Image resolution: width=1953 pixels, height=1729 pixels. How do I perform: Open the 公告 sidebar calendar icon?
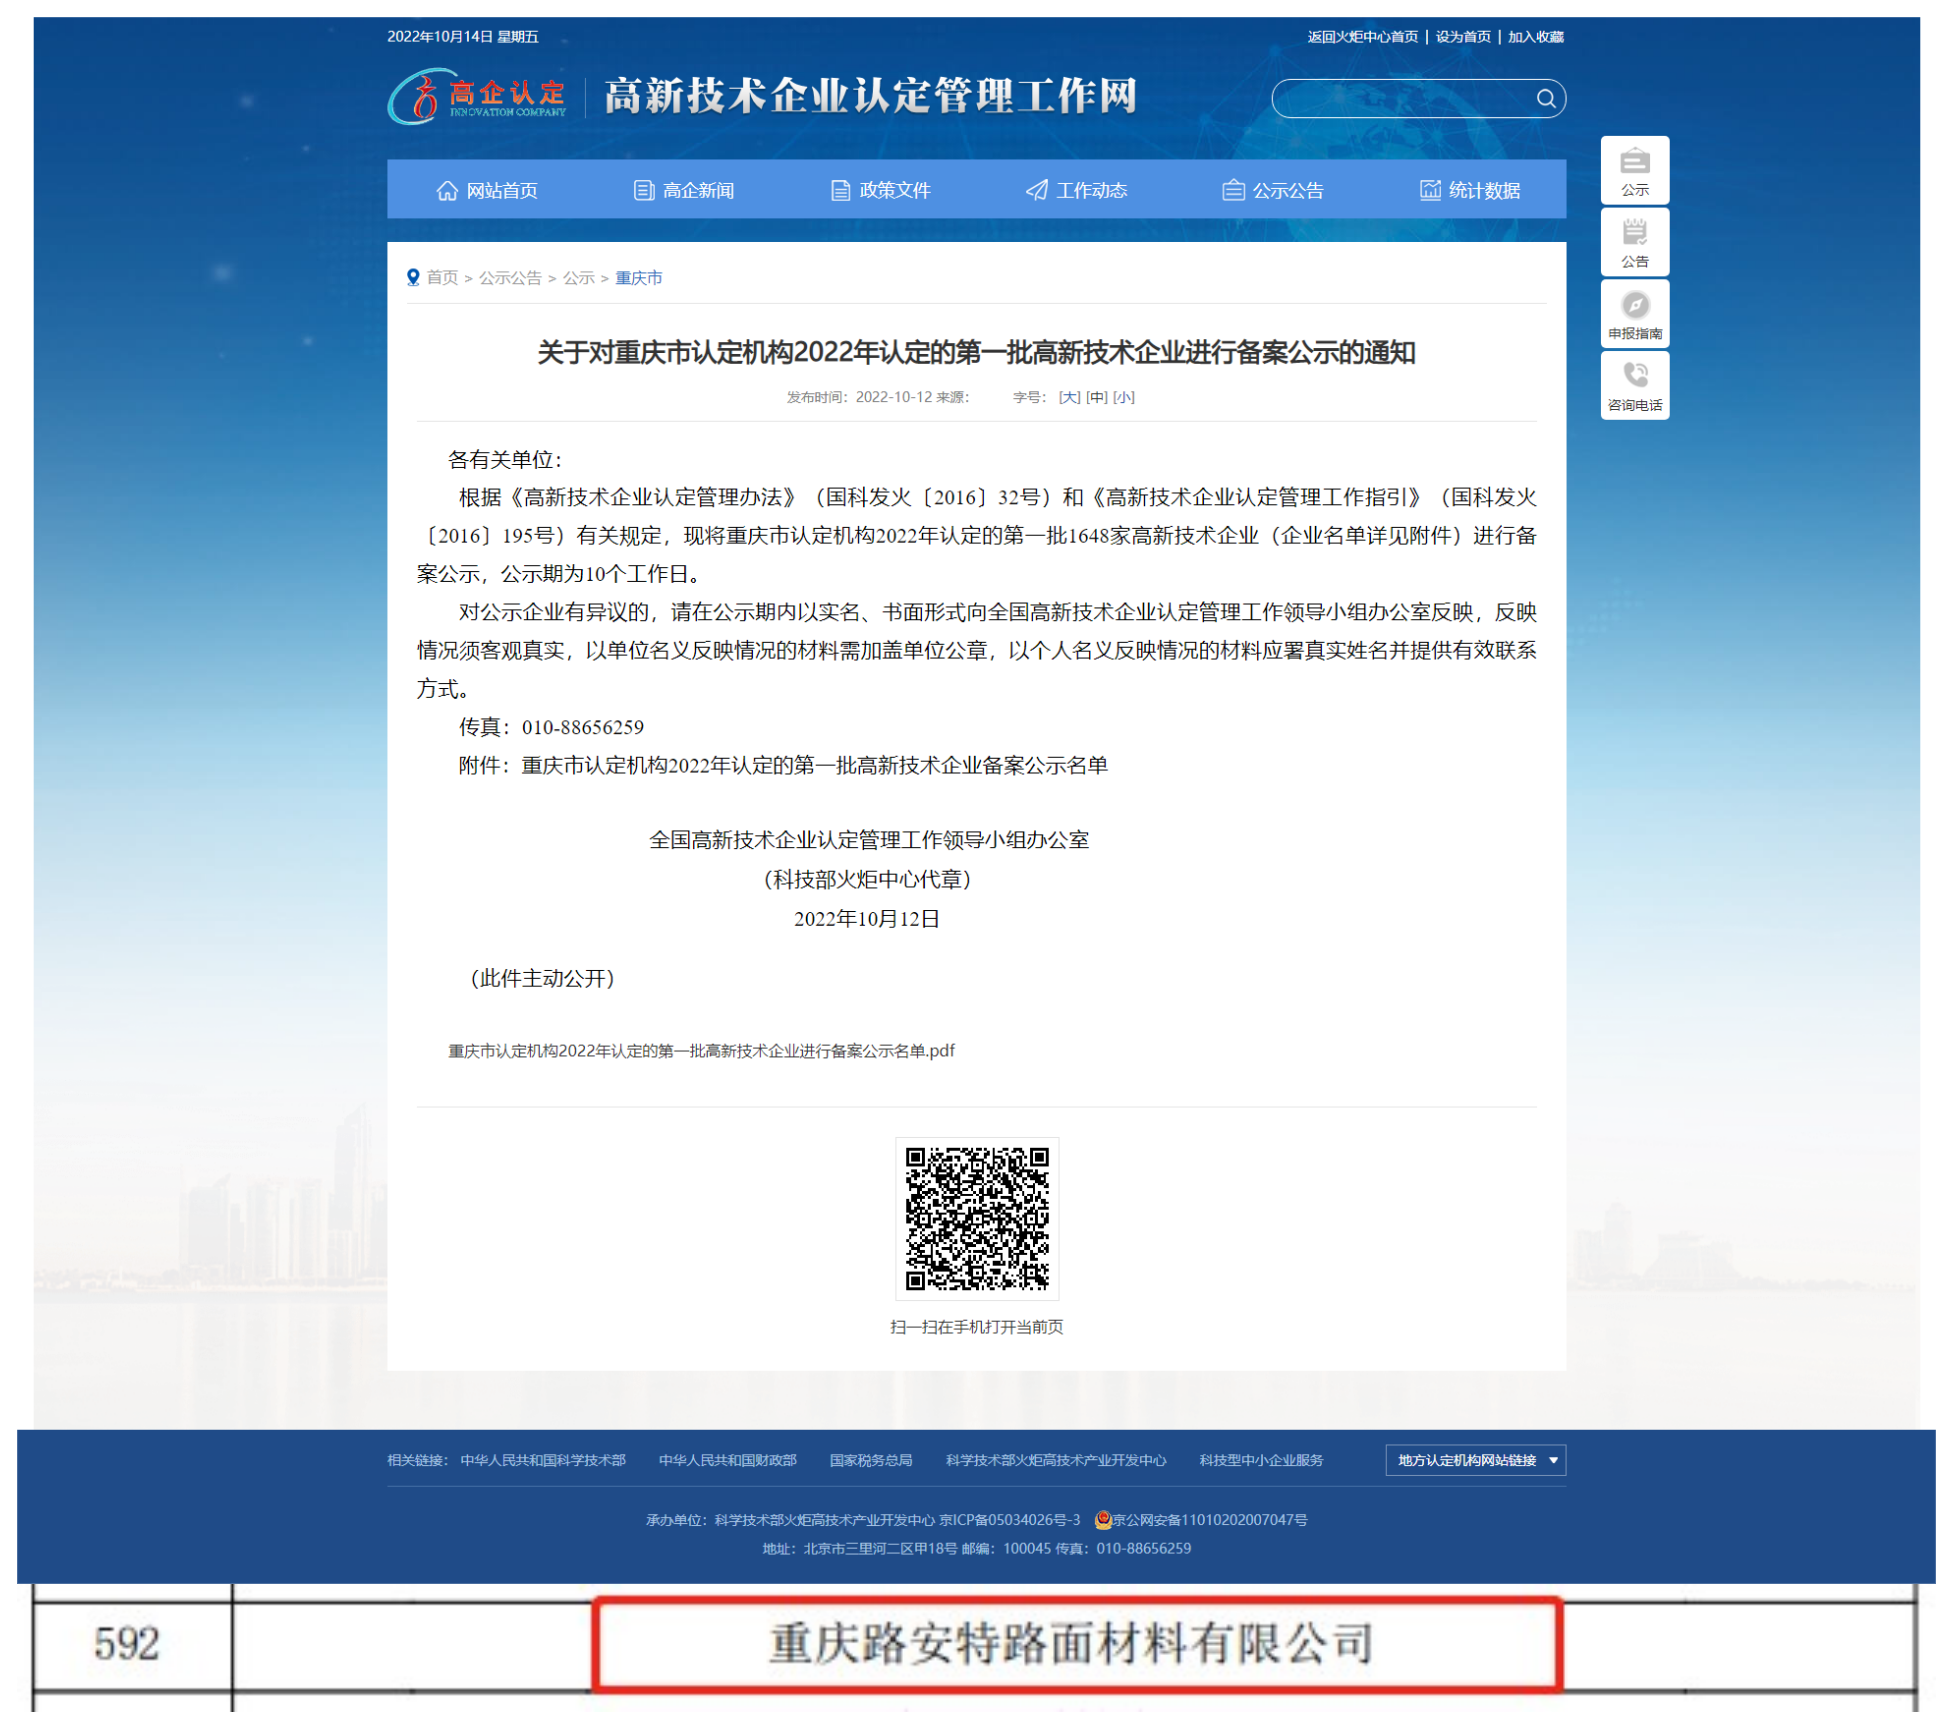point(1634,233)
